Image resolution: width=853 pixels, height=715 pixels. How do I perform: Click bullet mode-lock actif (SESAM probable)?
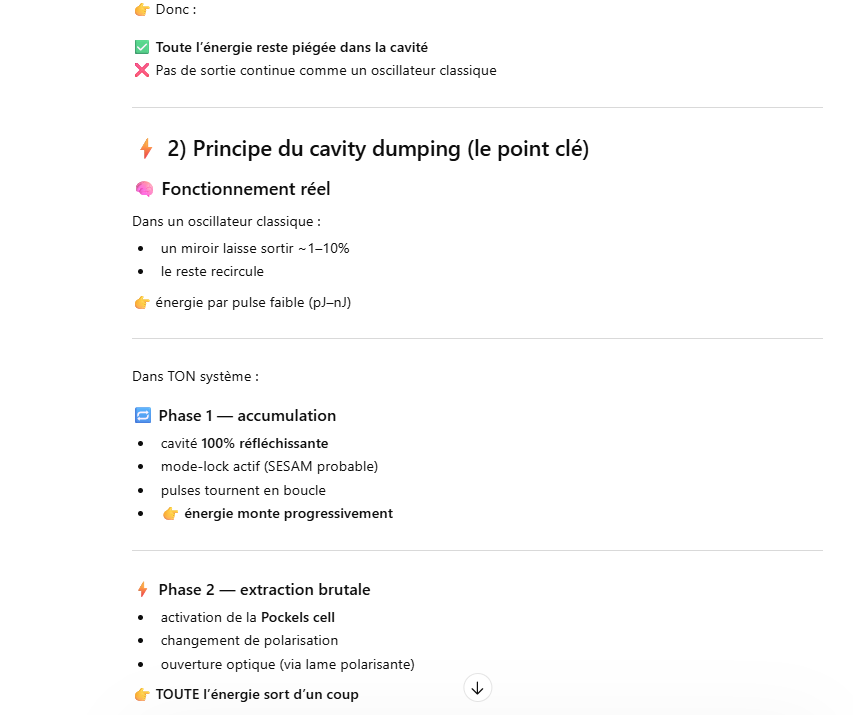(x=269, y=466)
